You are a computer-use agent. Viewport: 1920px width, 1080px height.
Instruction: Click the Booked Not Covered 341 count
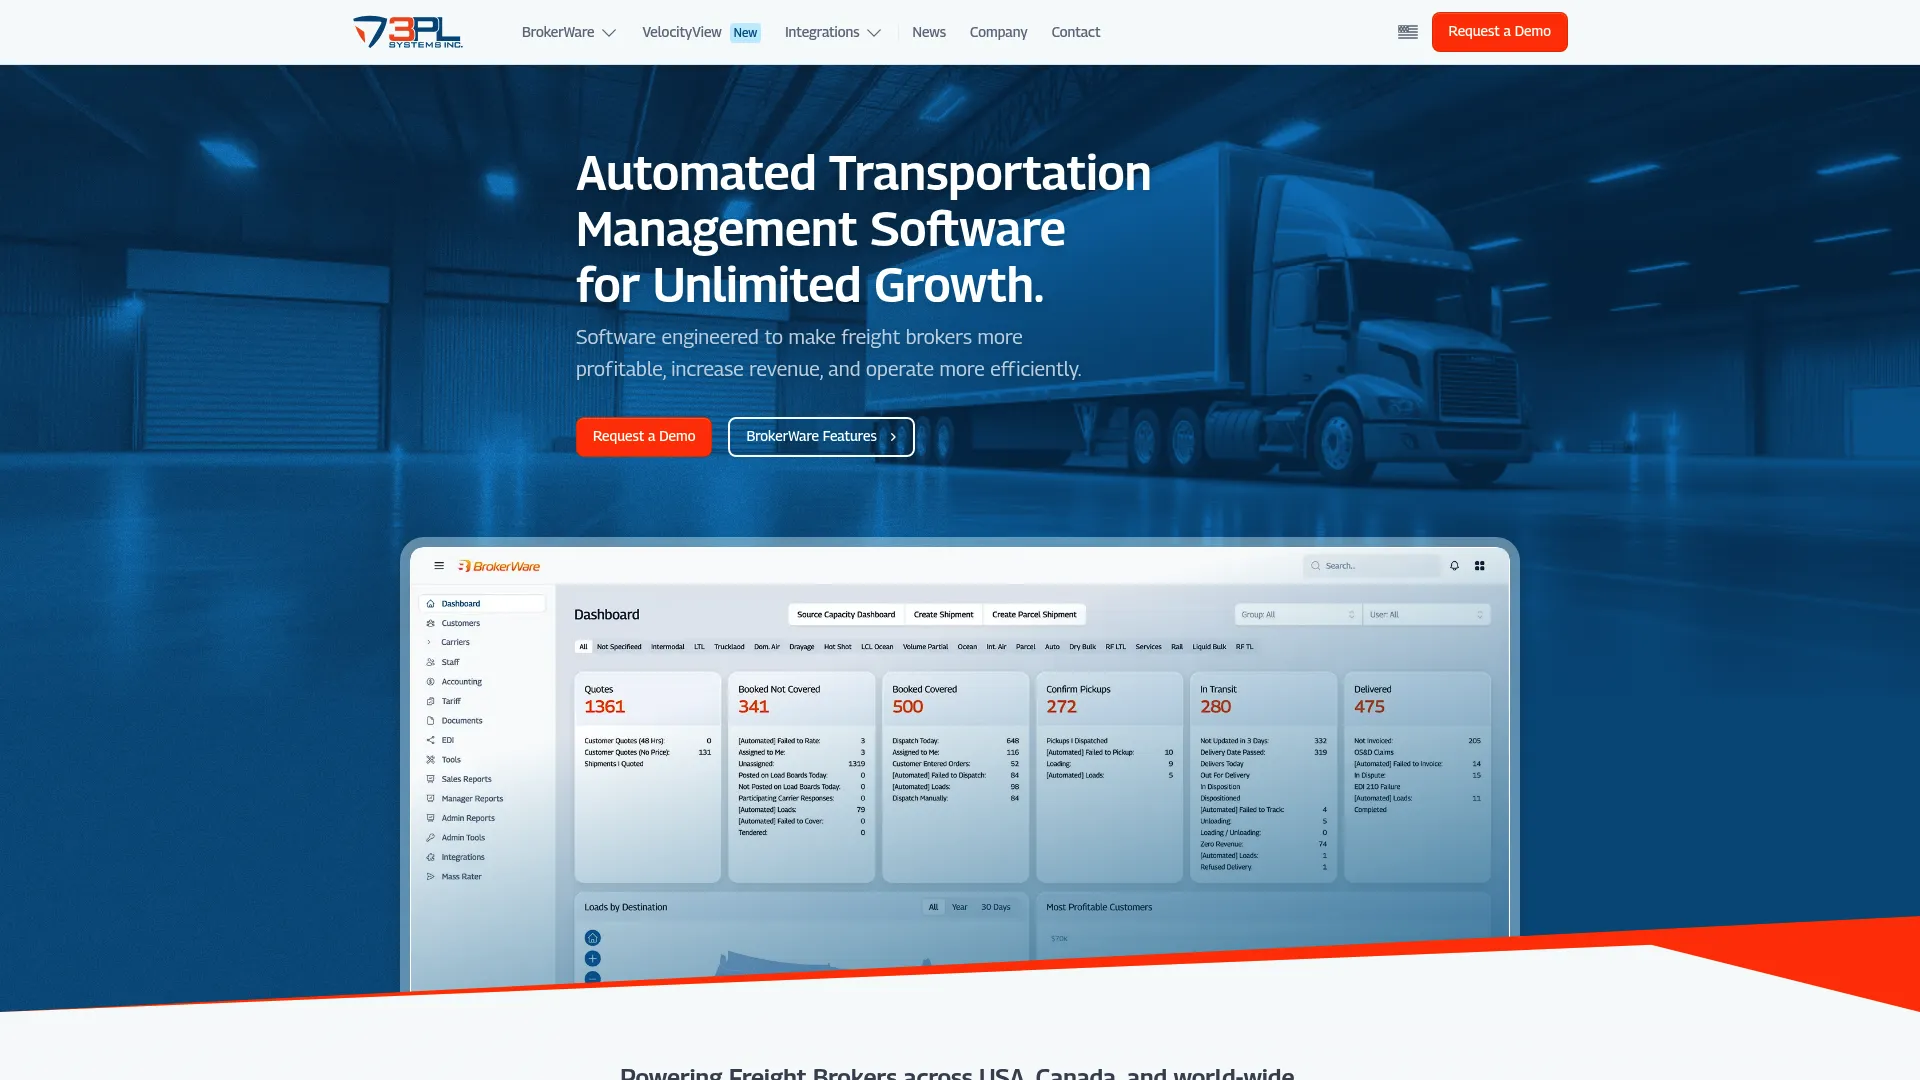pos(754,707)
